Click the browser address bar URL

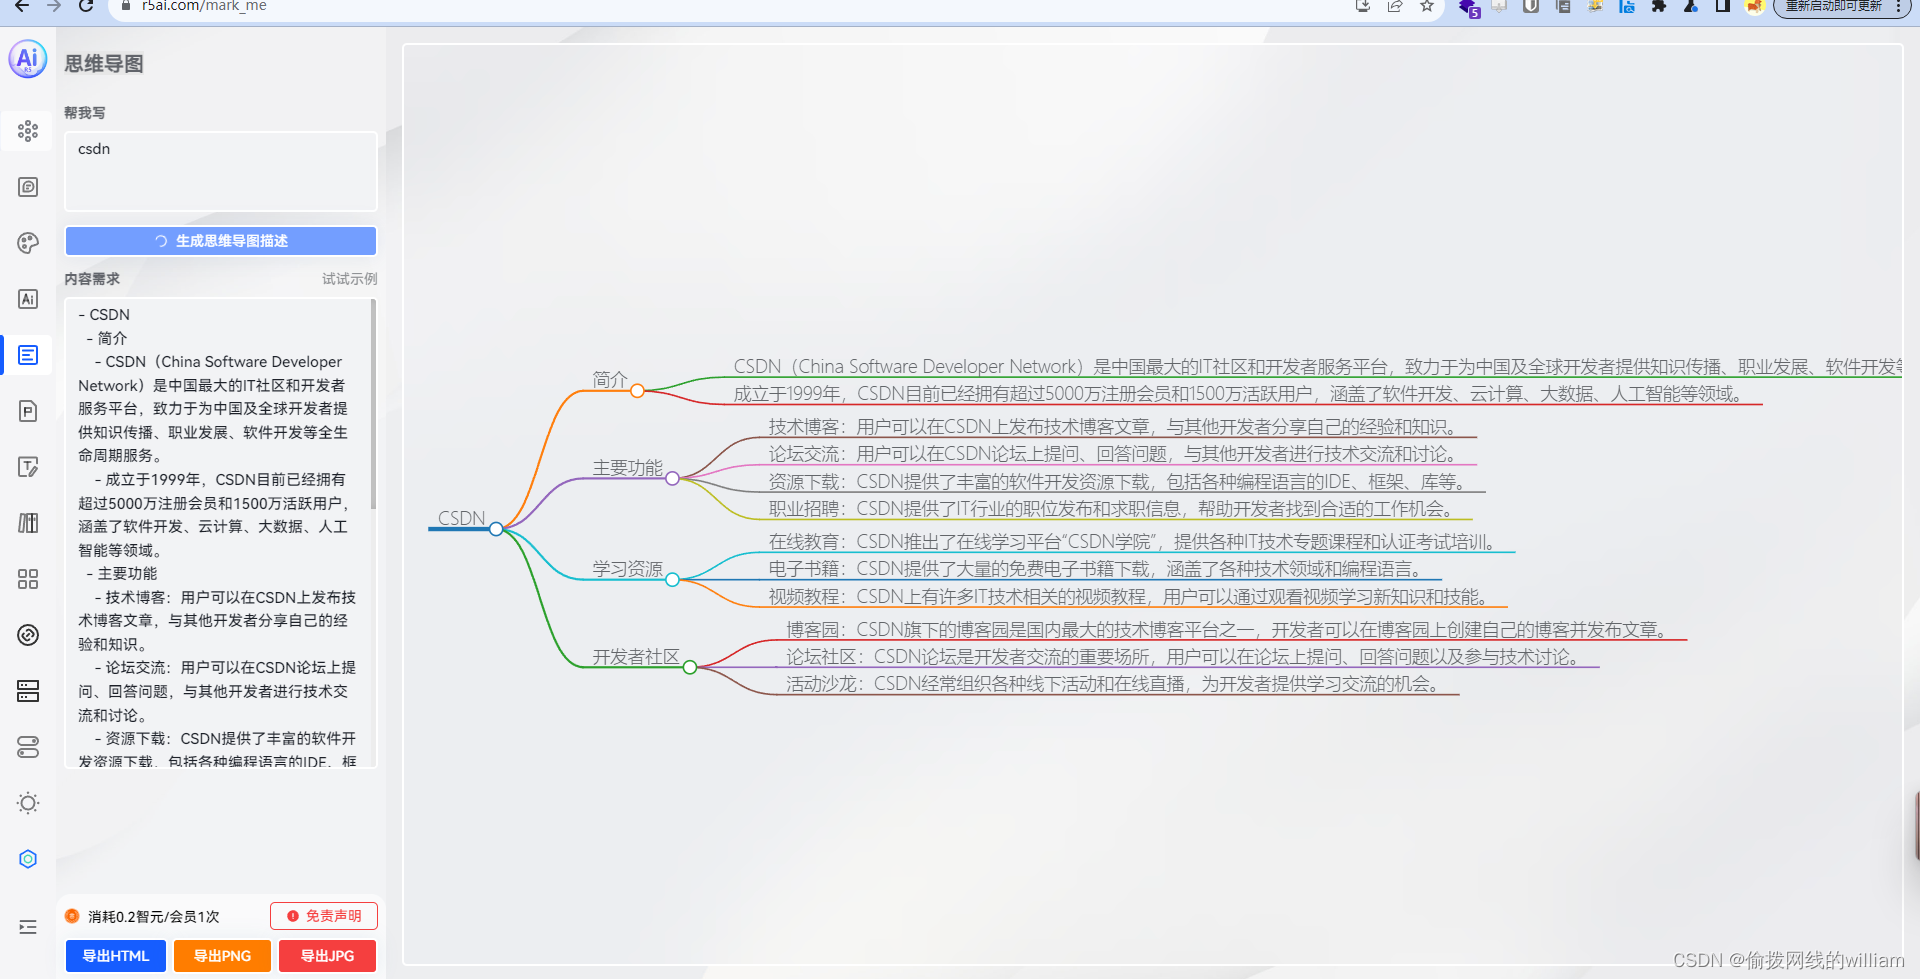point(204,6)
